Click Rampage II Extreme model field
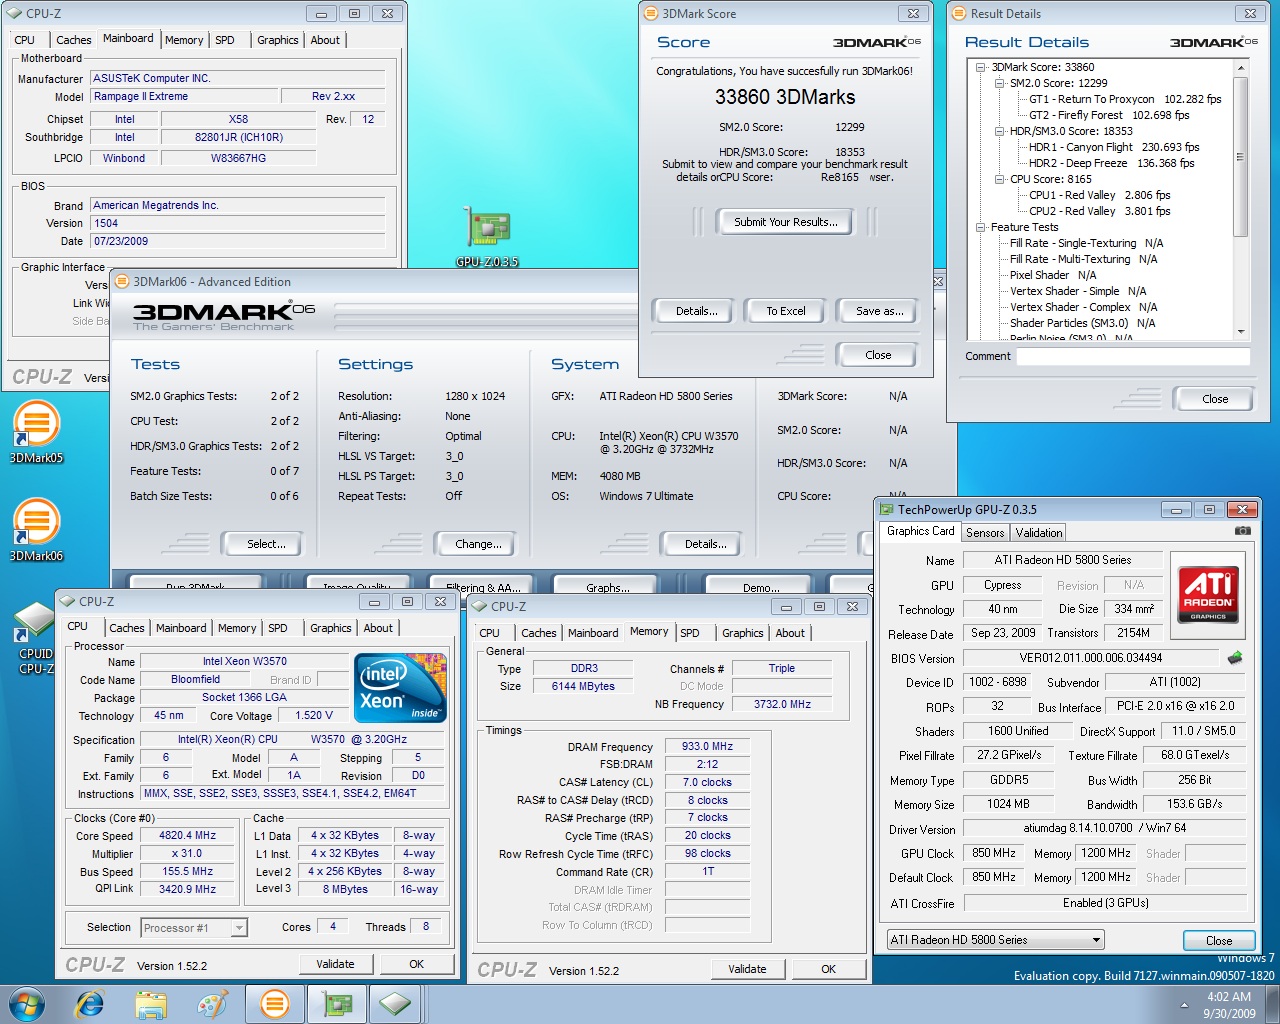 (x=184, y=97)
